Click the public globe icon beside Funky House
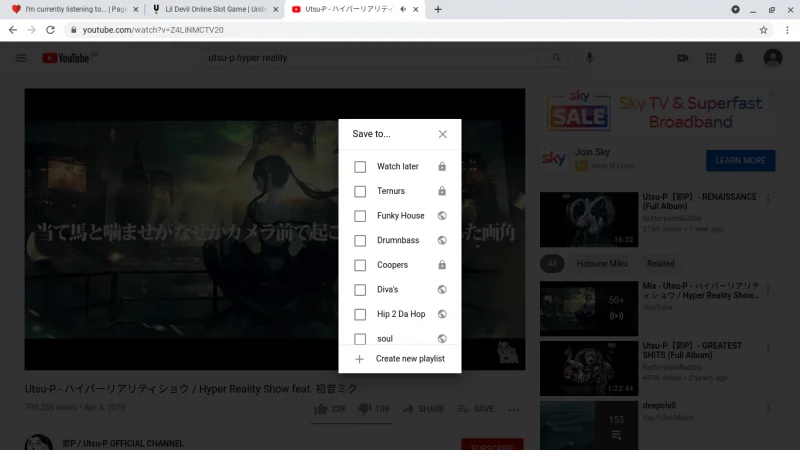The width and height of the screenshot is (800, 450). click(x=442, y=216)
